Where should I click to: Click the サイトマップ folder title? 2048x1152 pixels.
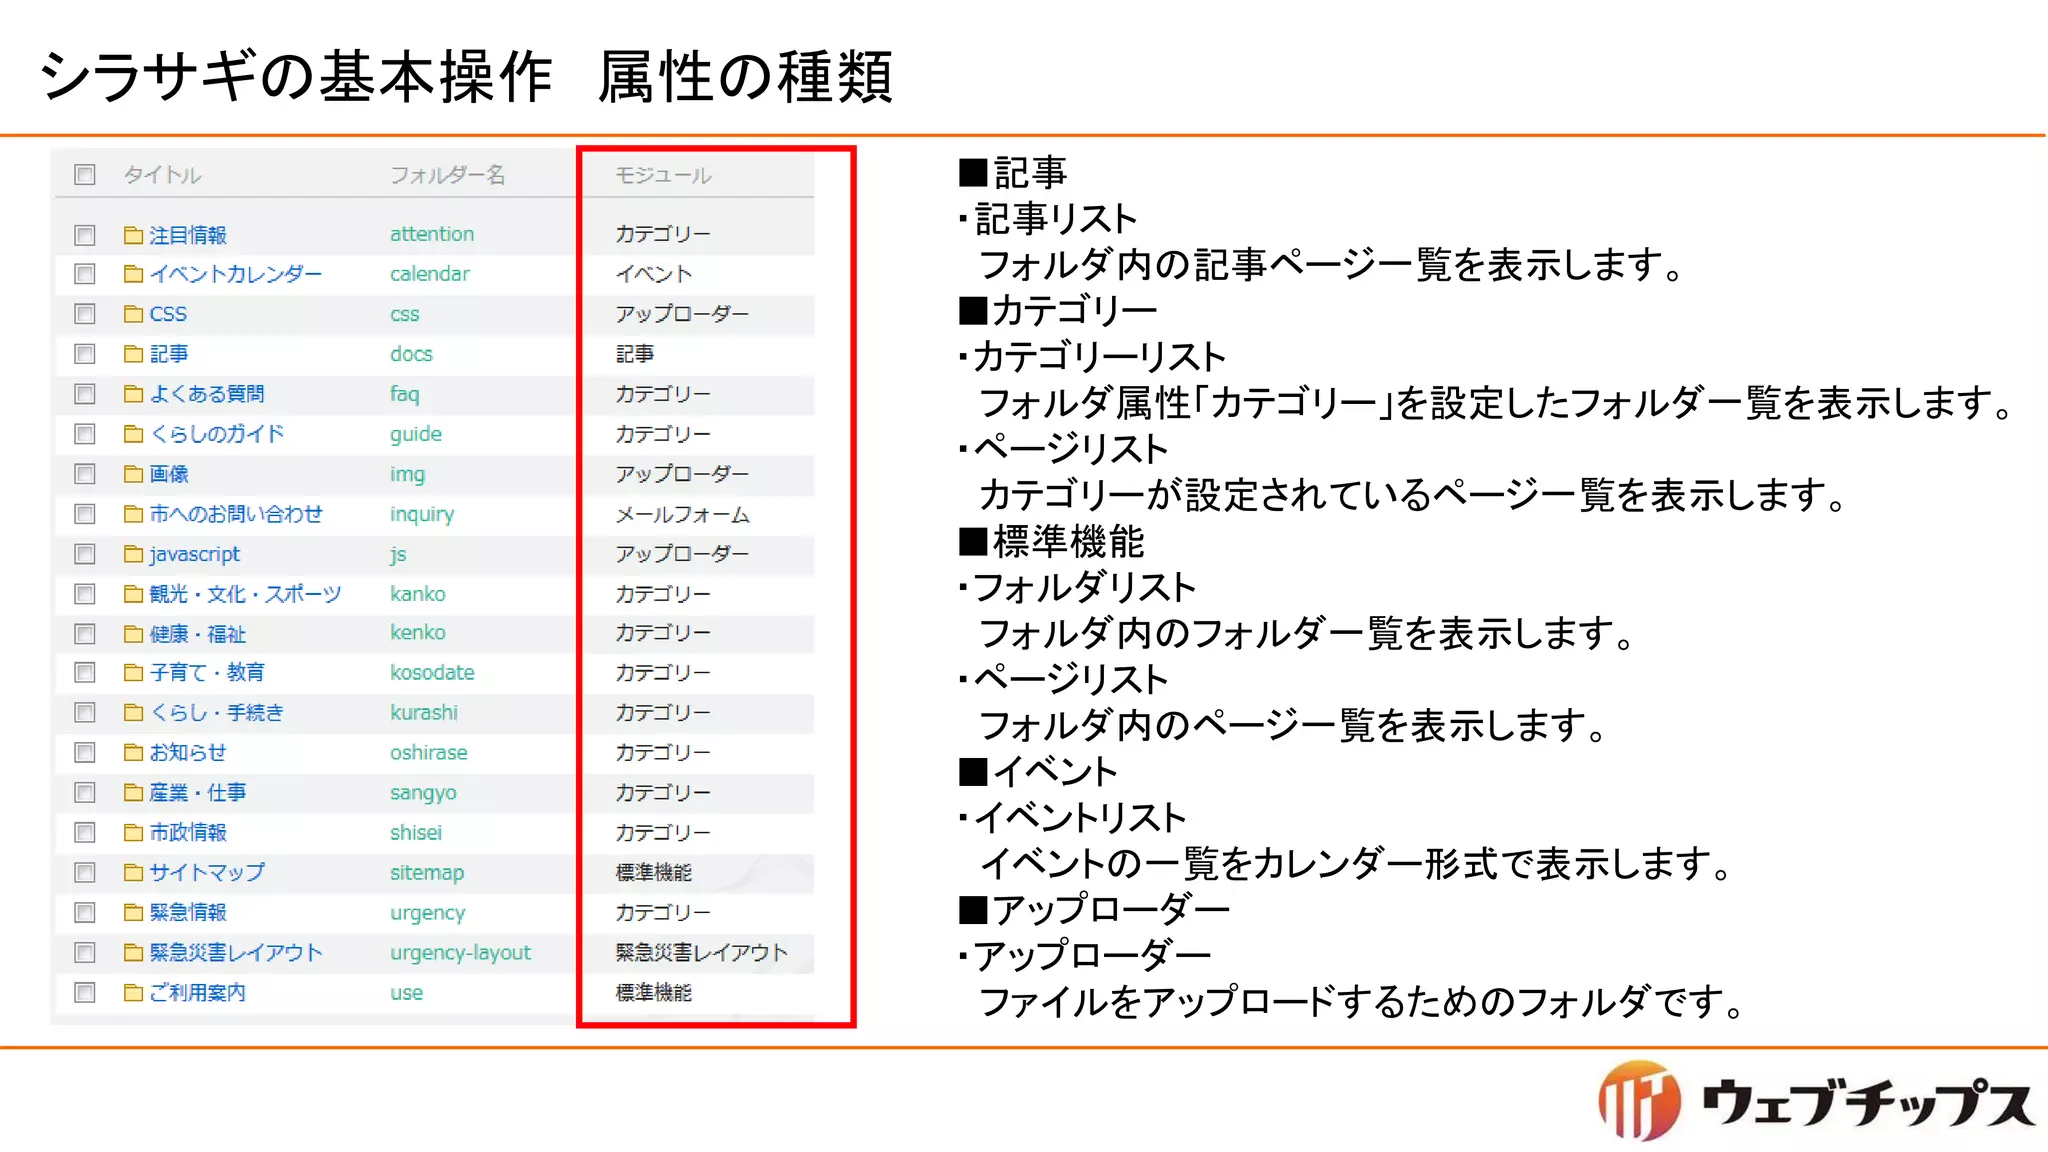pos(207,873)
